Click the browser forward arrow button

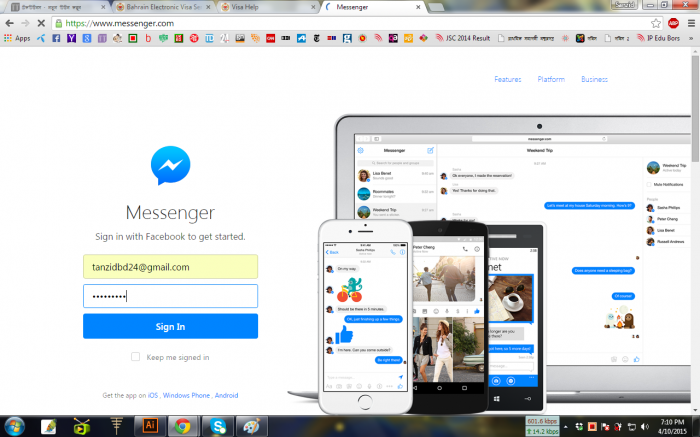point(25,23)
